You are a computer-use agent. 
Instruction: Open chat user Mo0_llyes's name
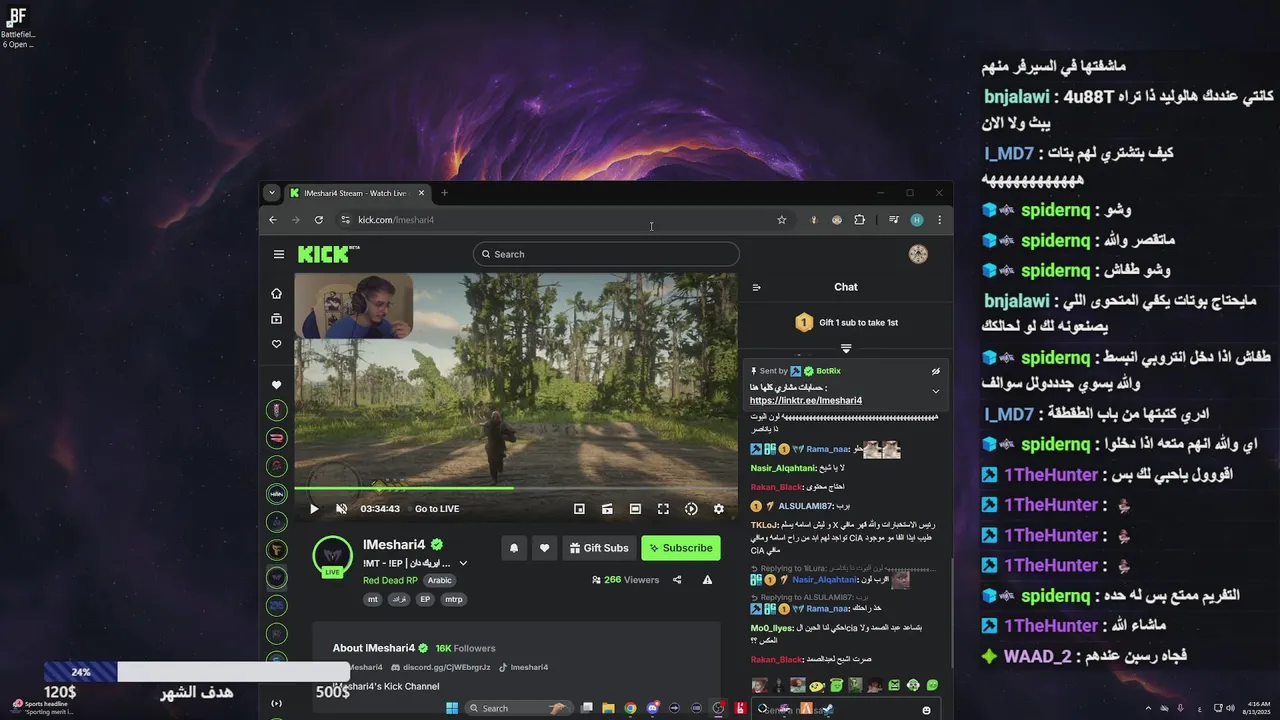[771, 628]
